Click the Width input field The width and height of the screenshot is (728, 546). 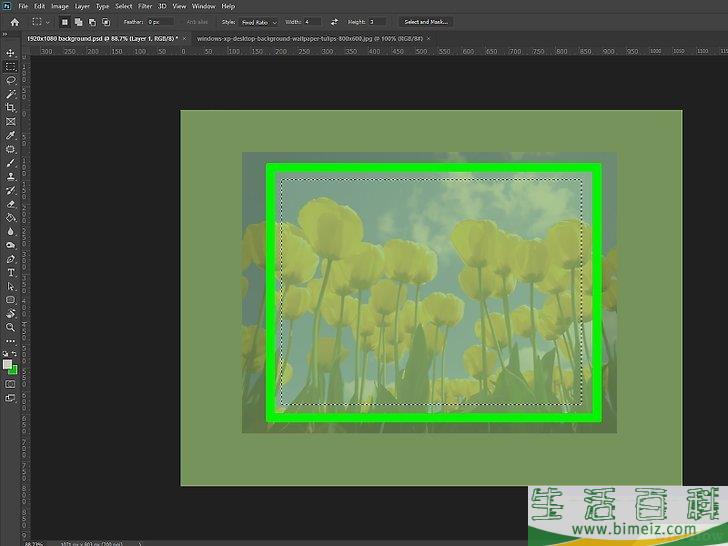click(x=312, y=22)
